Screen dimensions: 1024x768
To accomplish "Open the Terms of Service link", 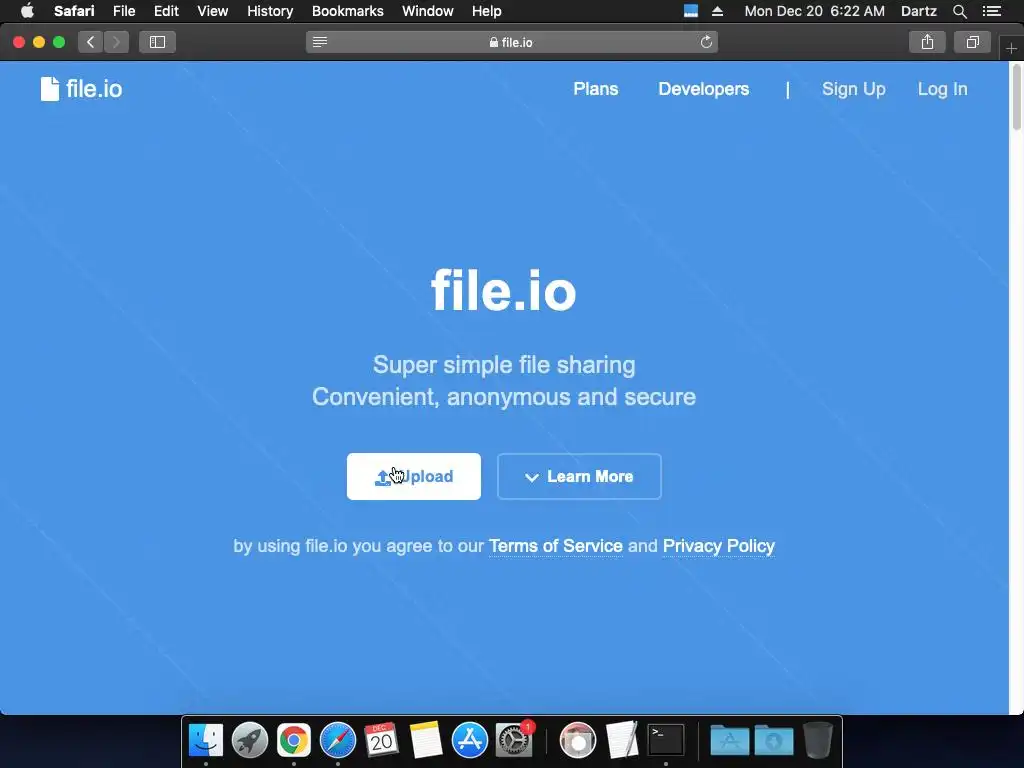I will coord(556,546).
